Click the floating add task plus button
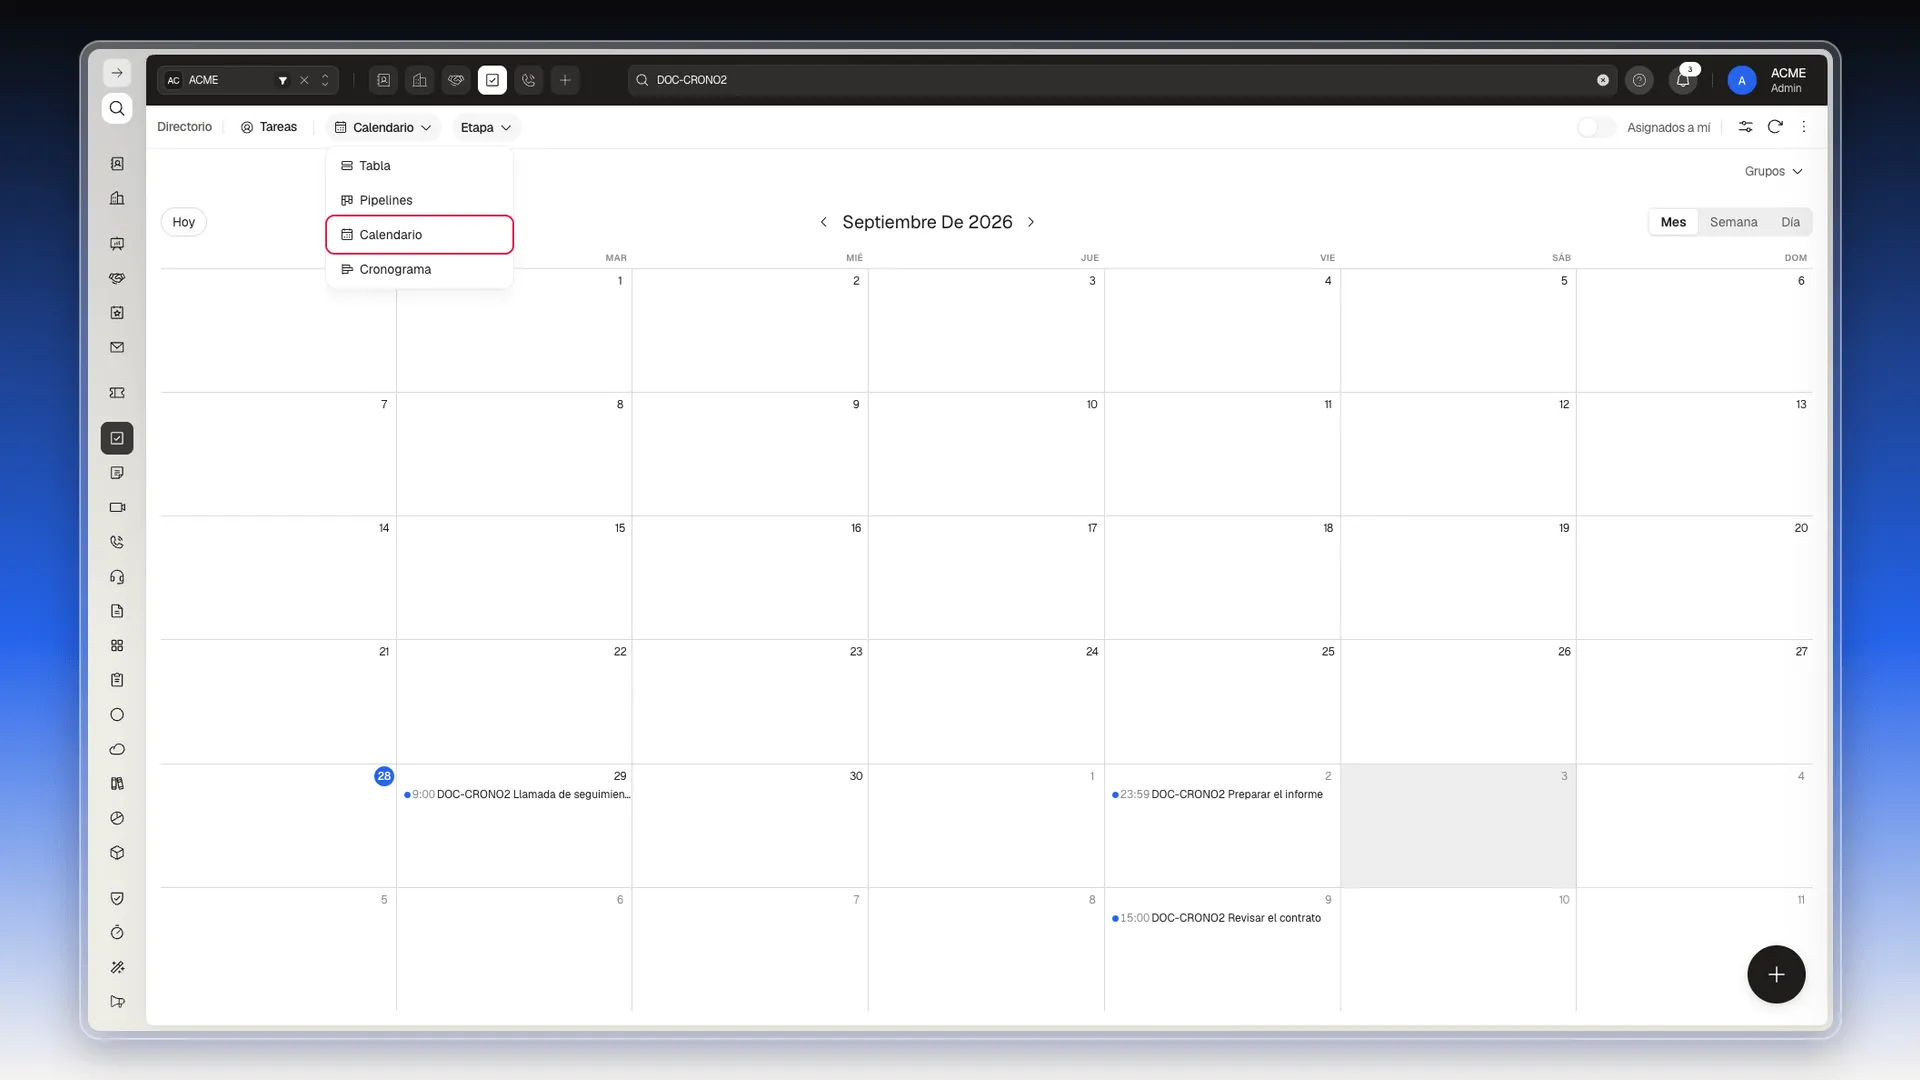The height and width of the screenshot is (1080, 1920). point(1776,974)
